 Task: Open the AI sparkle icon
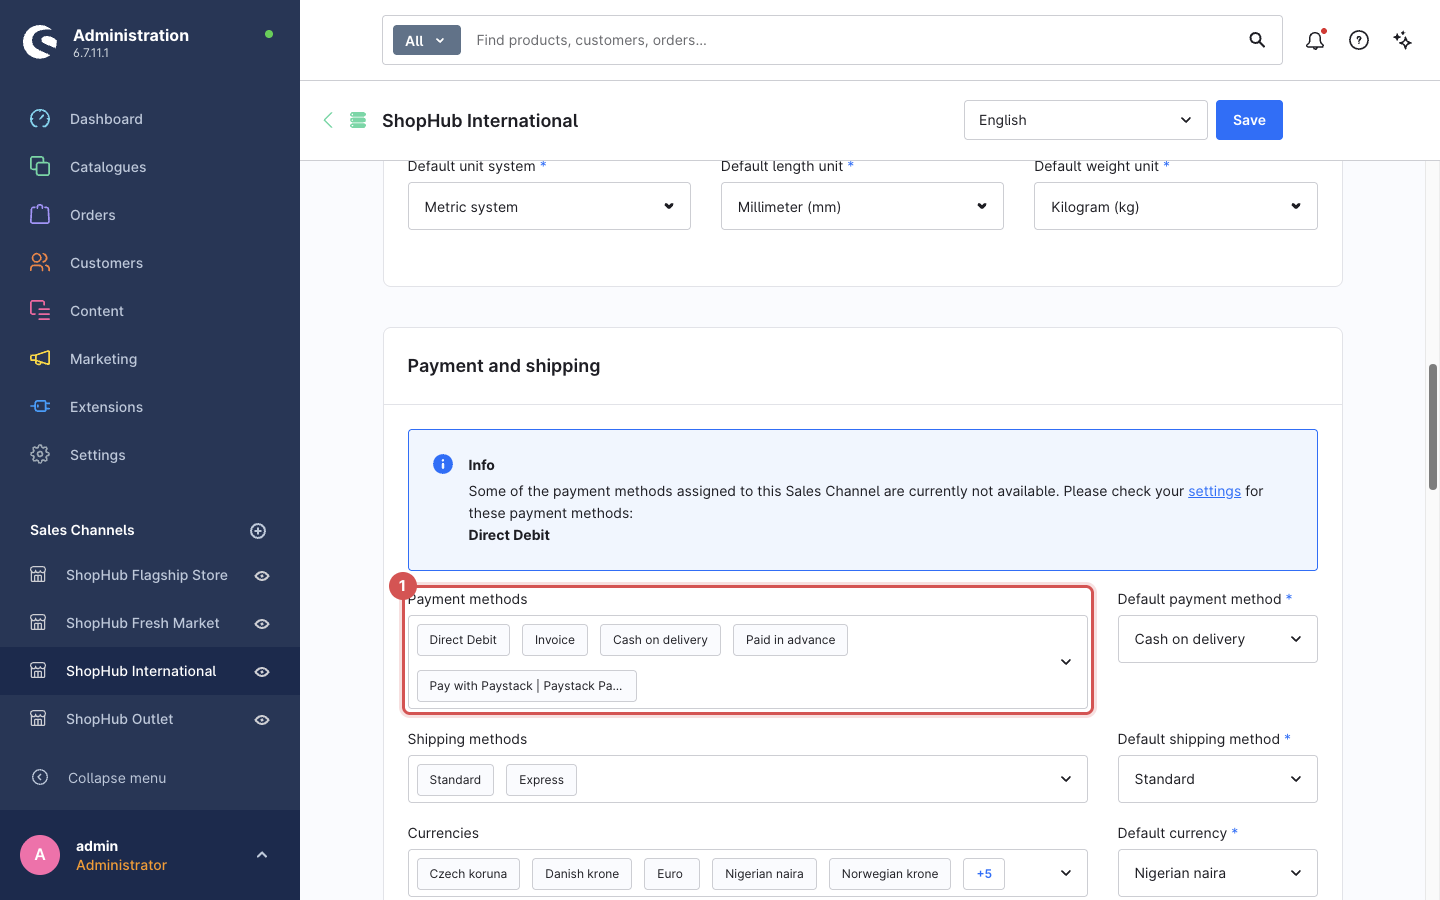(1403, 40)
